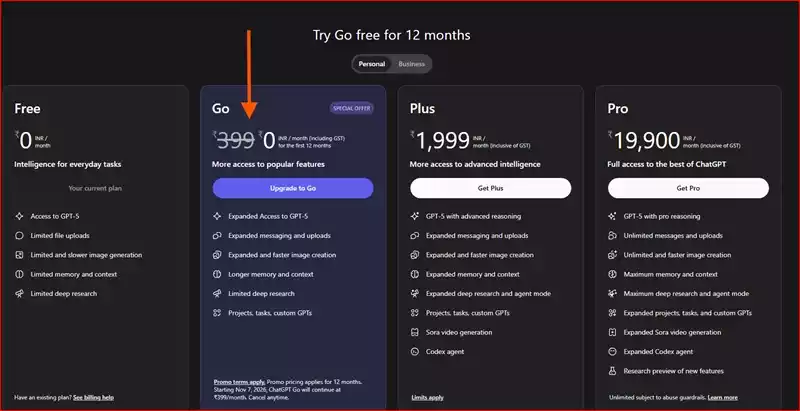Click the Limited deep research icon in Free
Screen dimensions: 800x411
coord(20,294)
